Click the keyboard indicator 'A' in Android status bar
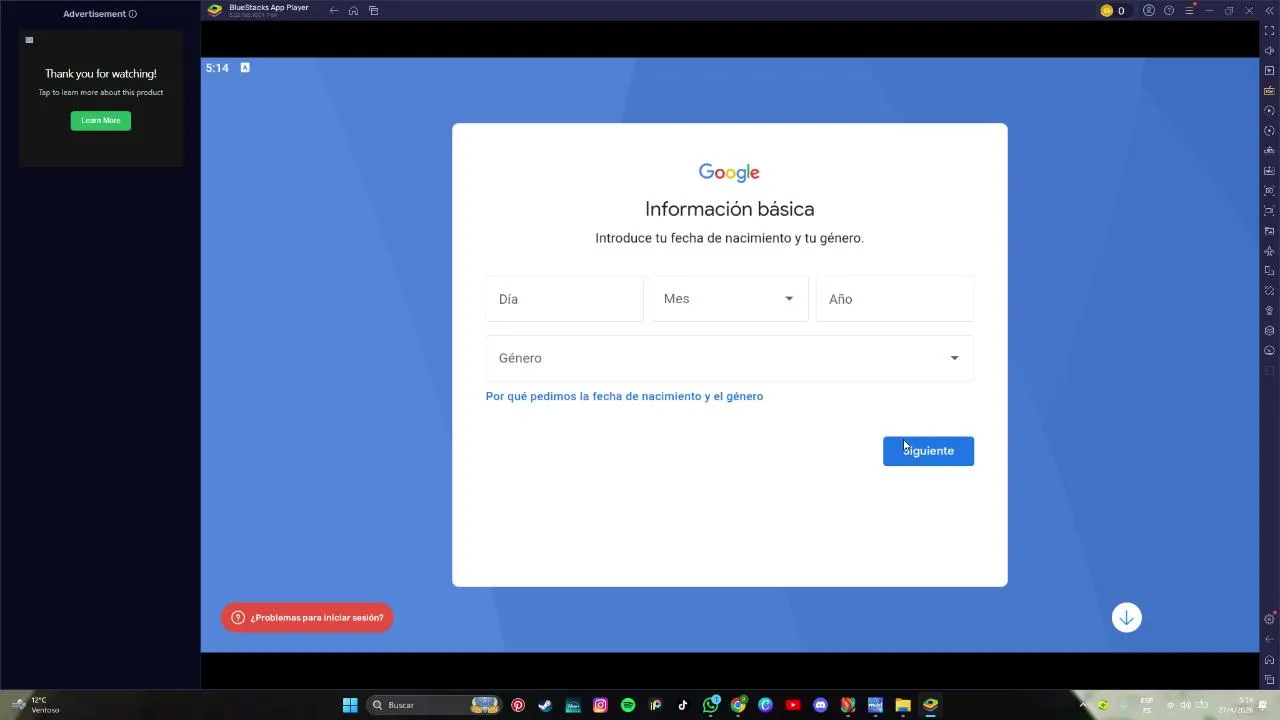Image resolution: width=1280 pixels, height=720 pixels. pyautogui.click(x=245, y=68)
